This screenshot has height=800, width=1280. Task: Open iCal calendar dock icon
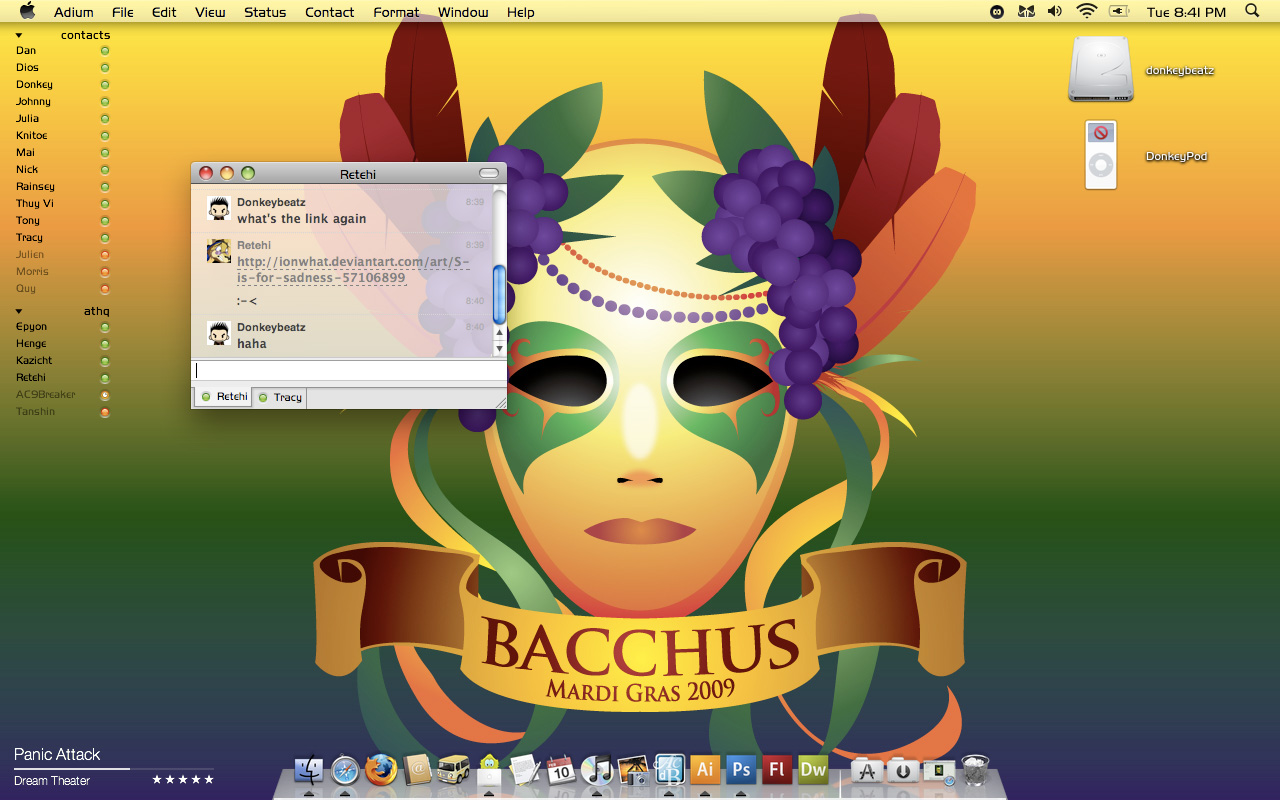click(x=561, y=770)
